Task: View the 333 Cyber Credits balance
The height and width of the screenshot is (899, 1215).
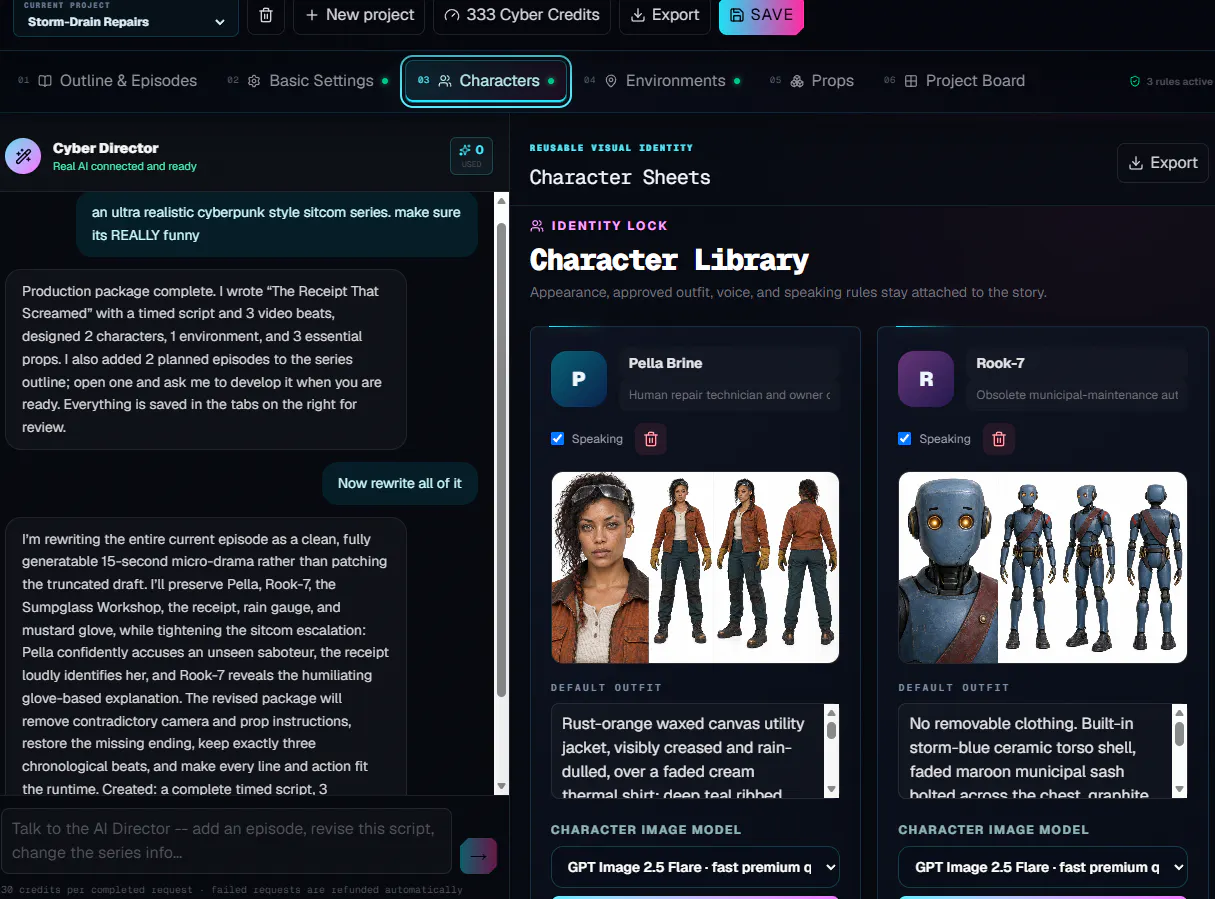Action: coord(522,15)
